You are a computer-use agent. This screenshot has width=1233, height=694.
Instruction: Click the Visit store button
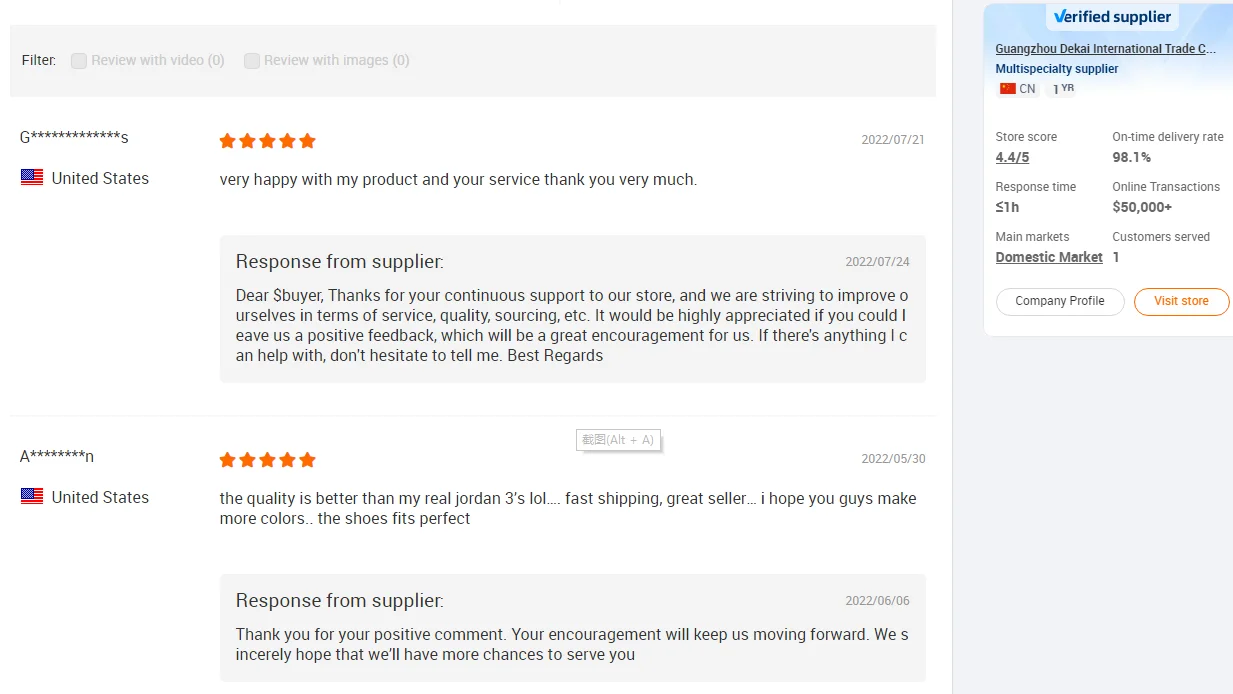1180,301
